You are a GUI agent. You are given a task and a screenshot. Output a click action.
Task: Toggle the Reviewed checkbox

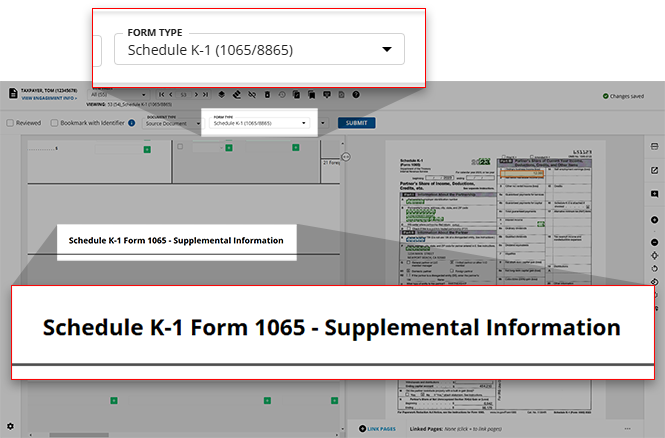[10, 123]
